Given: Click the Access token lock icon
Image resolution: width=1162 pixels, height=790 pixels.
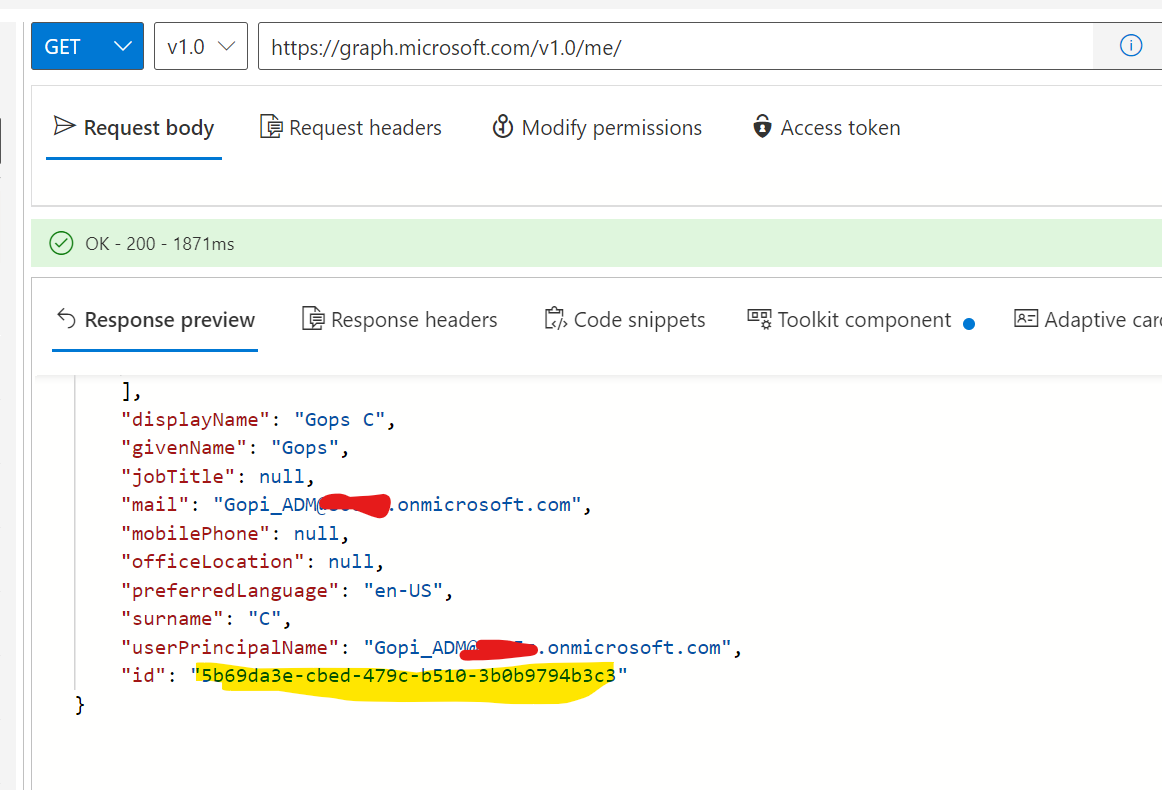Looking at the screenshot, I should (x=762, y=127).
